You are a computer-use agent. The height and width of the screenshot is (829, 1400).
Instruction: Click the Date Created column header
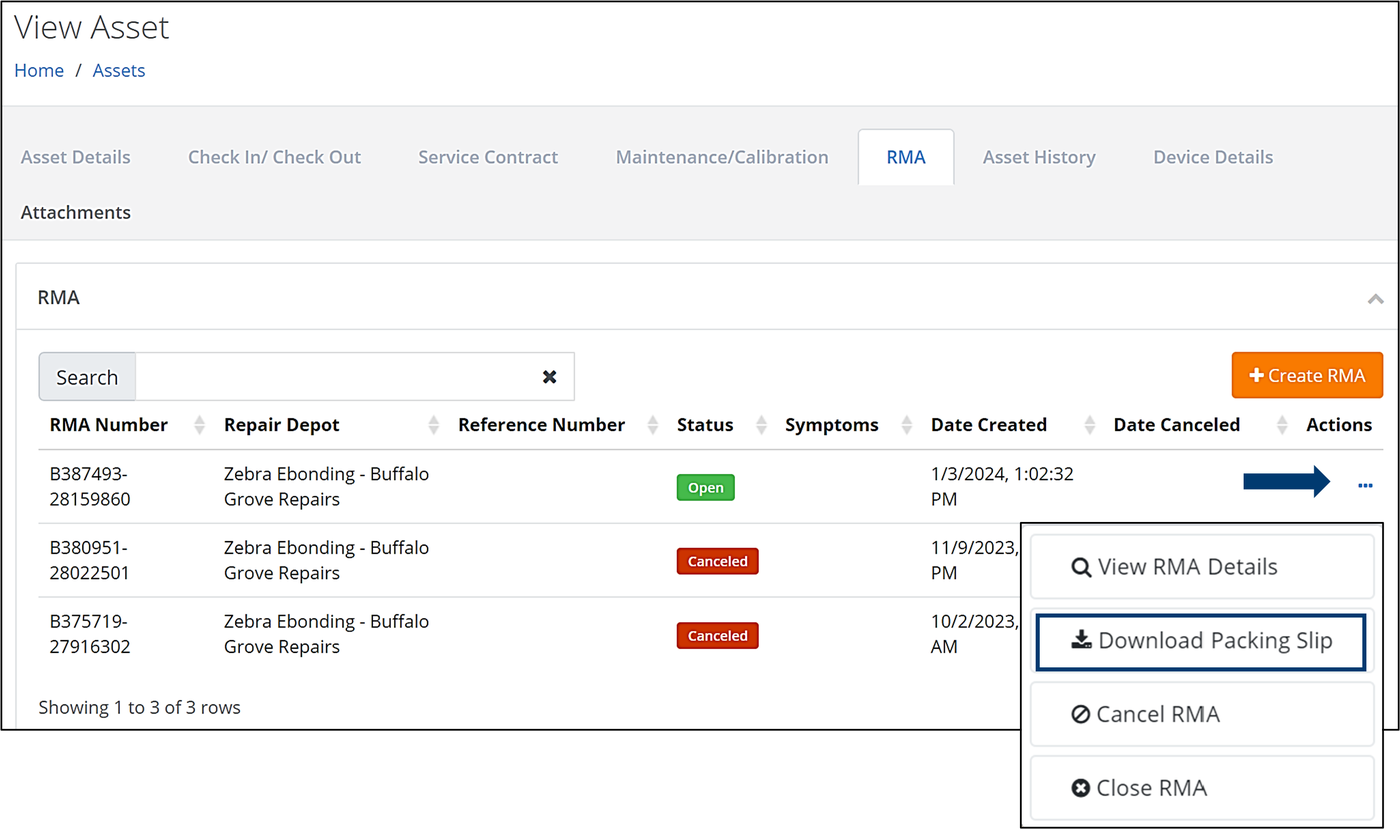(x=989, y=425)
